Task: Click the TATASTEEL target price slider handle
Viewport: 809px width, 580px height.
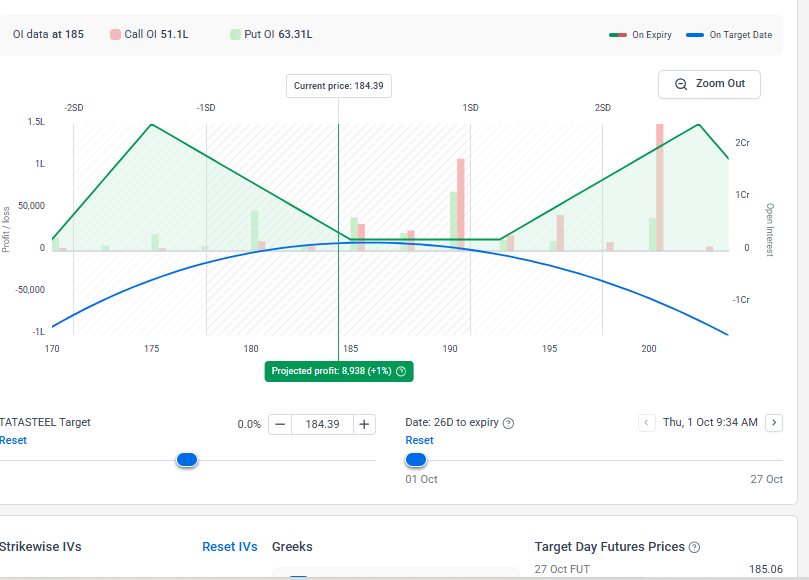Action: (187, 460)
